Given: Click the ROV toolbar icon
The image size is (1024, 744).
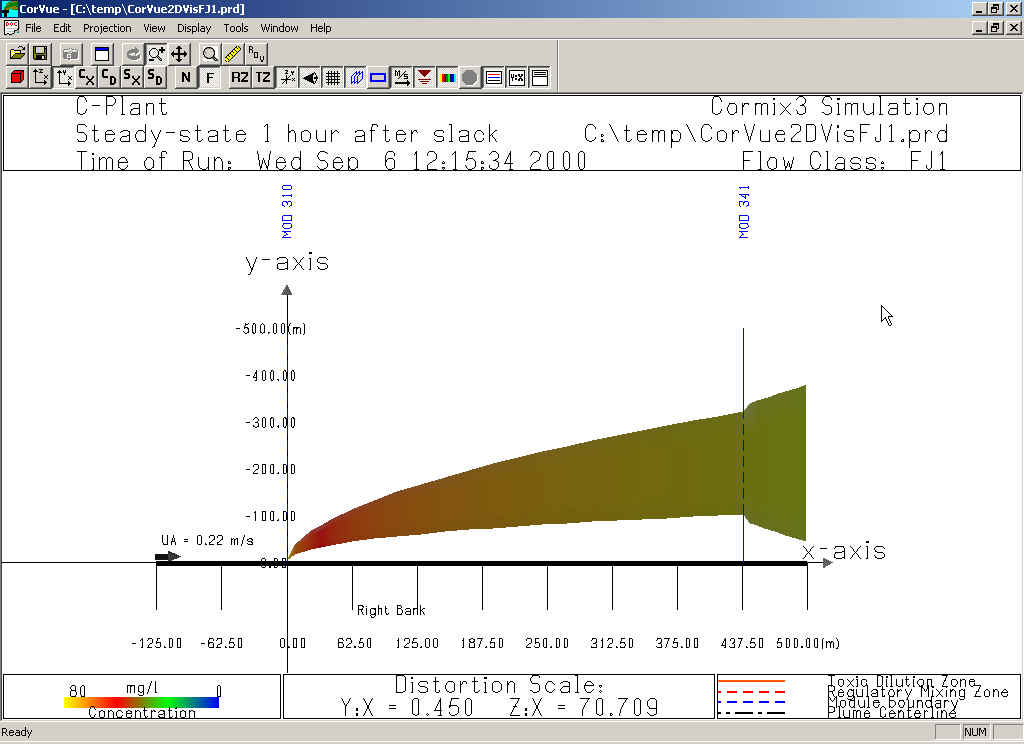Looking at the screenshot, I should pyautogui.click(x=256, y=54).
